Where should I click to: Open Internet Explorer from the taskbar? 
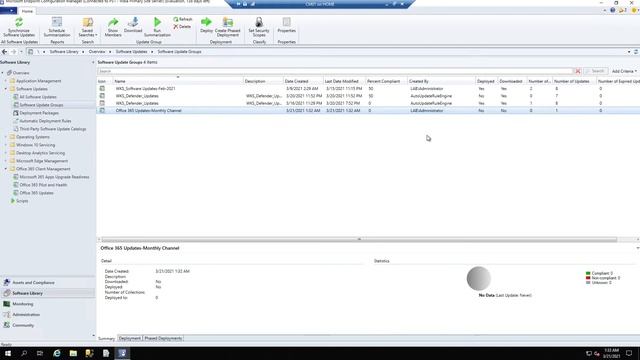pyautogui.click(x=57, y=353)
